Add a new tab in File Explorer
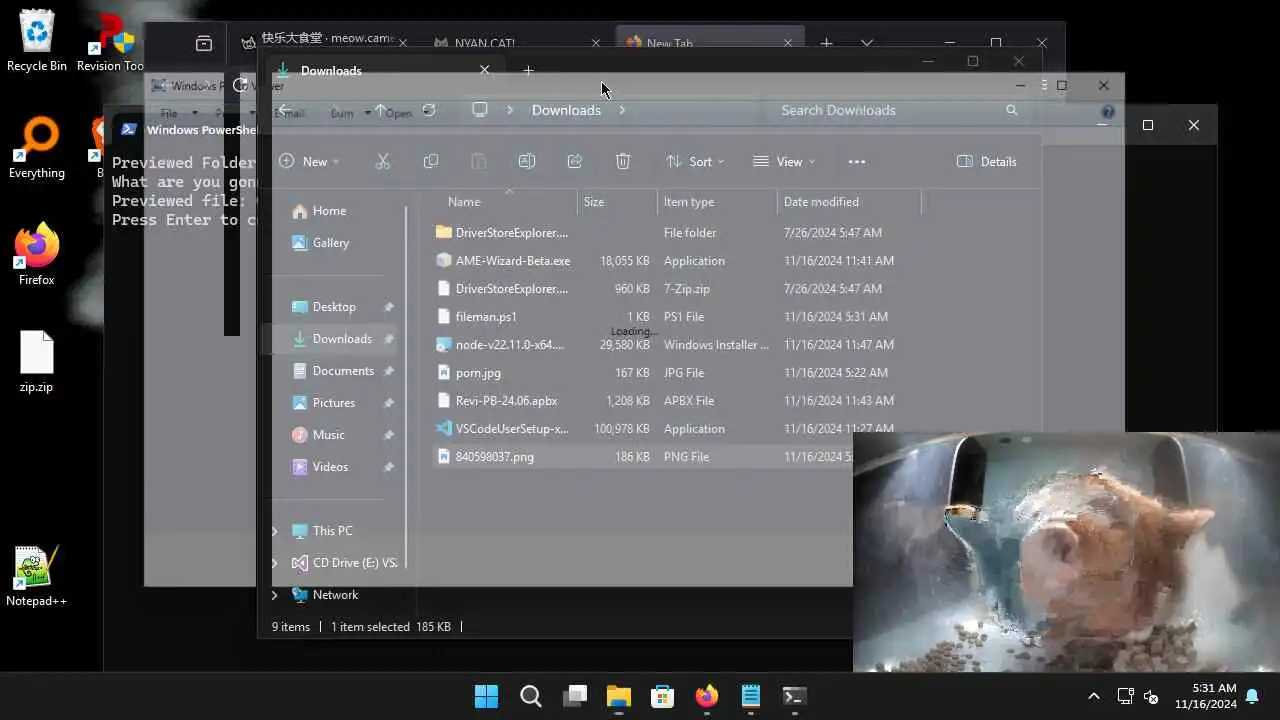Screen dimensions: 1280x720 528,70
